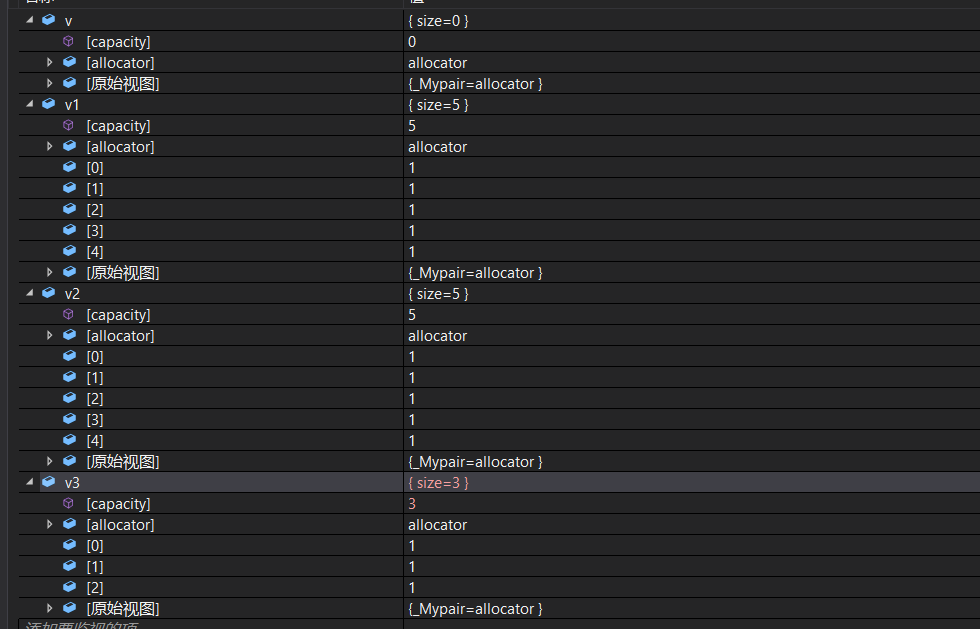
Task: Click value 1 of v2 element [3]
Action: pos(412,420)
